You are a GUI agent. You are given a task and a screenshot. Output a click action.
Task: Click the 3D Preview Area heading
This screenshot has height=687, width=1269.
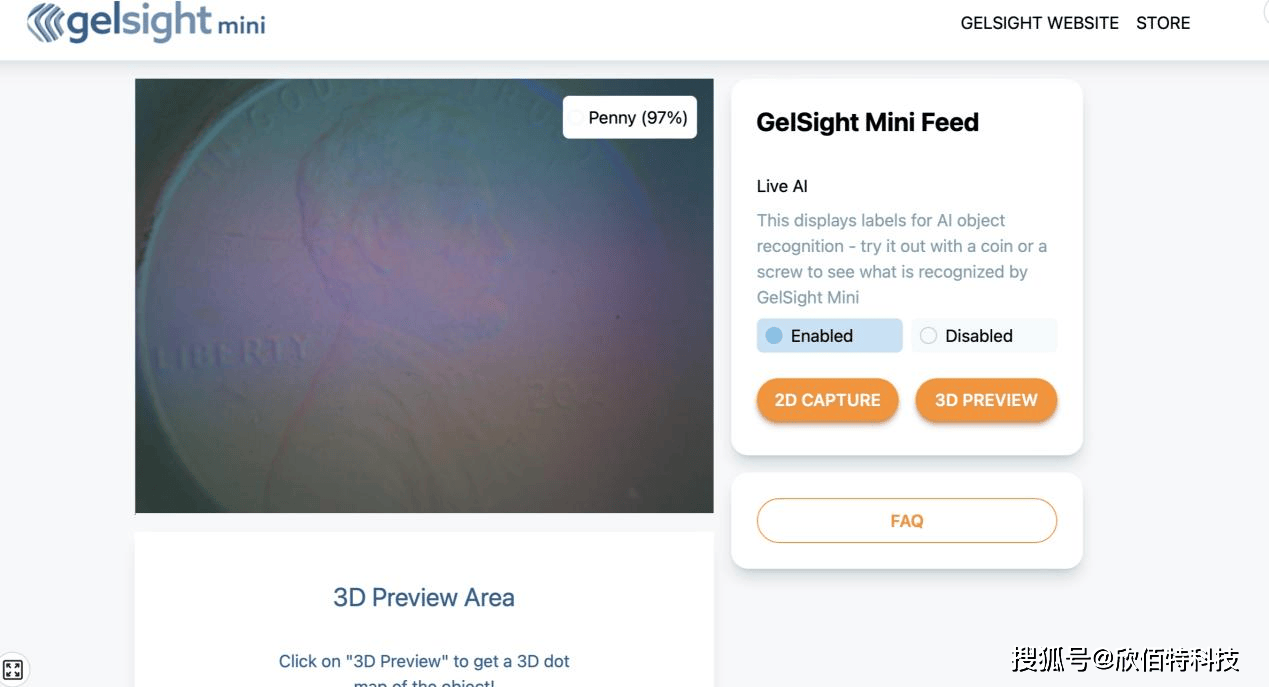coord(424,597)
